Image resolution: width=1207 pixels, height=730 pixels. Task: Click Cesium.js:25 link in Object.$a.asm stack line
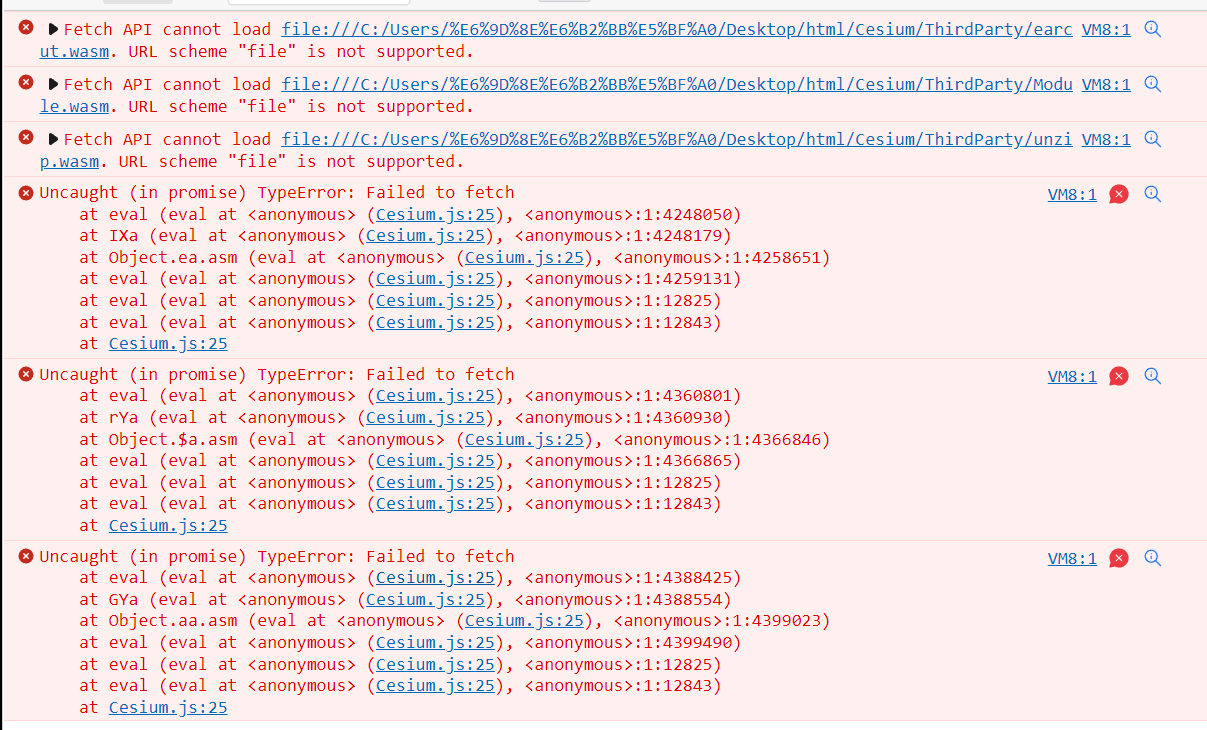(x=524, y=440)
